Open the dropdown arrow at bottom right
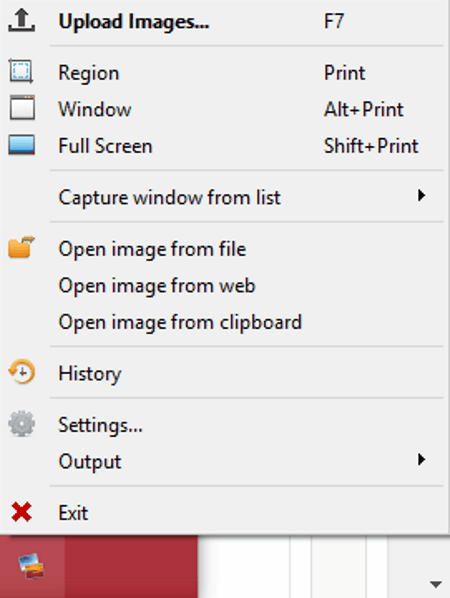 pyautogui.click(x=436, y=584)
